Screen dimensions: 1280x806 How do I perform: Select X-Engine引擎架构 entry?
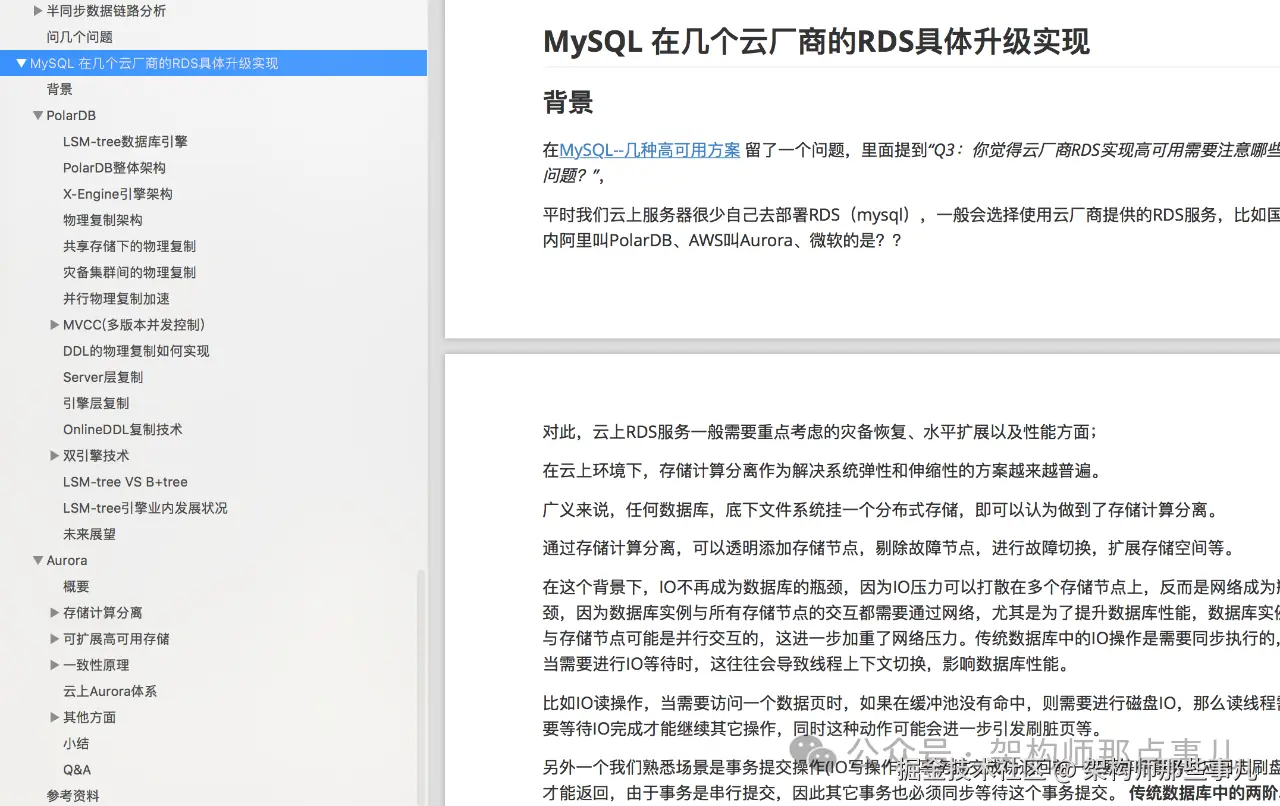pyautogui.click(x=117, y=193)
